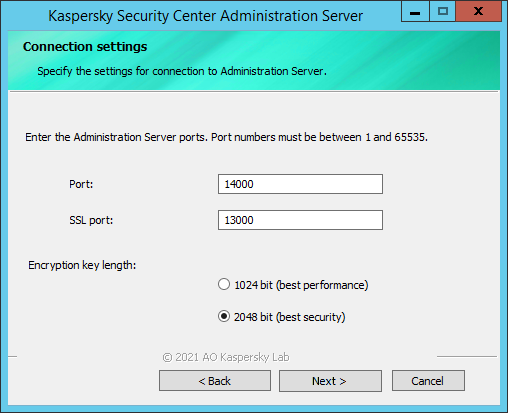This screenshot has width=508, height=413.
Task: Return with the Back button
Action: pos(215,381)
